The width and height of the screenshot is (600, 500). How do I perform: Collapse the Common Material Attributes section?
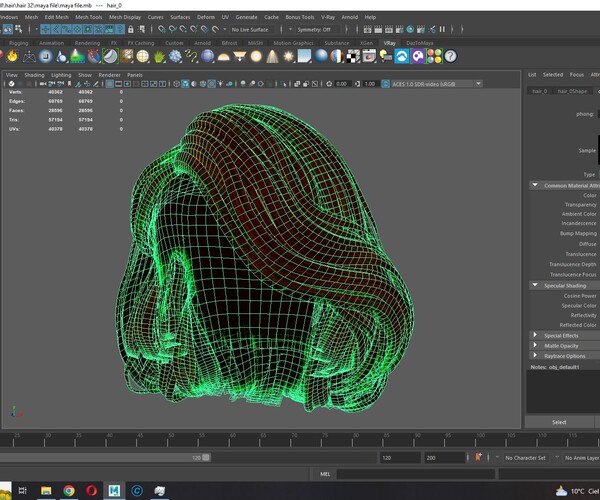[x=535, y=185]
